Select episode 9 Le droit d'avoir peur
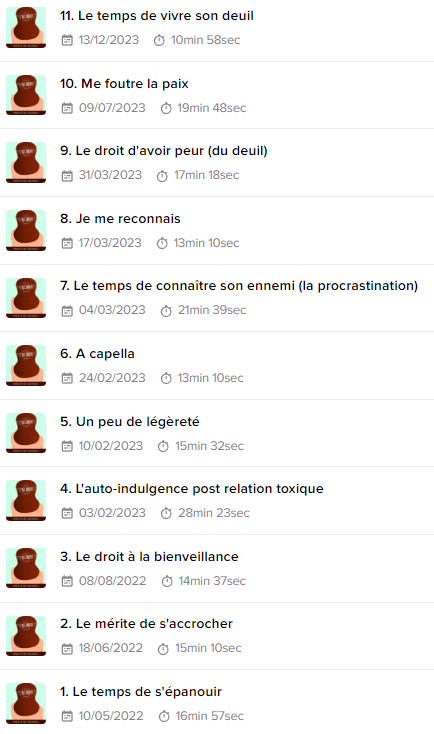Image resolution: width=434 pixels, height=734 pixels. point(163,151)
